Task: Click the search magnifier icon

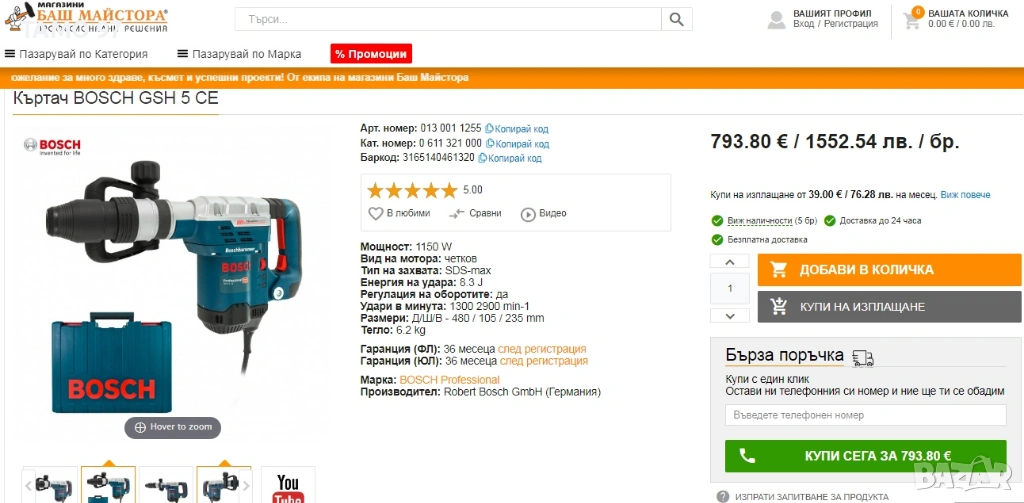Action: tap(677, 20)
